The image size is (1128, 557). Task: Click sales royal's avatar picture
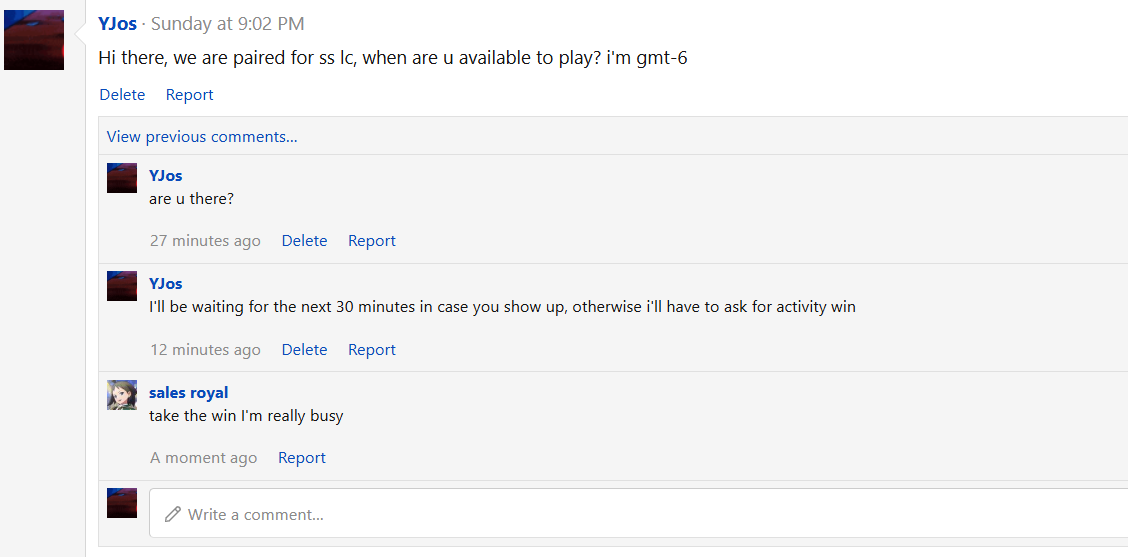pyautogui.click(x=122, y=395)
